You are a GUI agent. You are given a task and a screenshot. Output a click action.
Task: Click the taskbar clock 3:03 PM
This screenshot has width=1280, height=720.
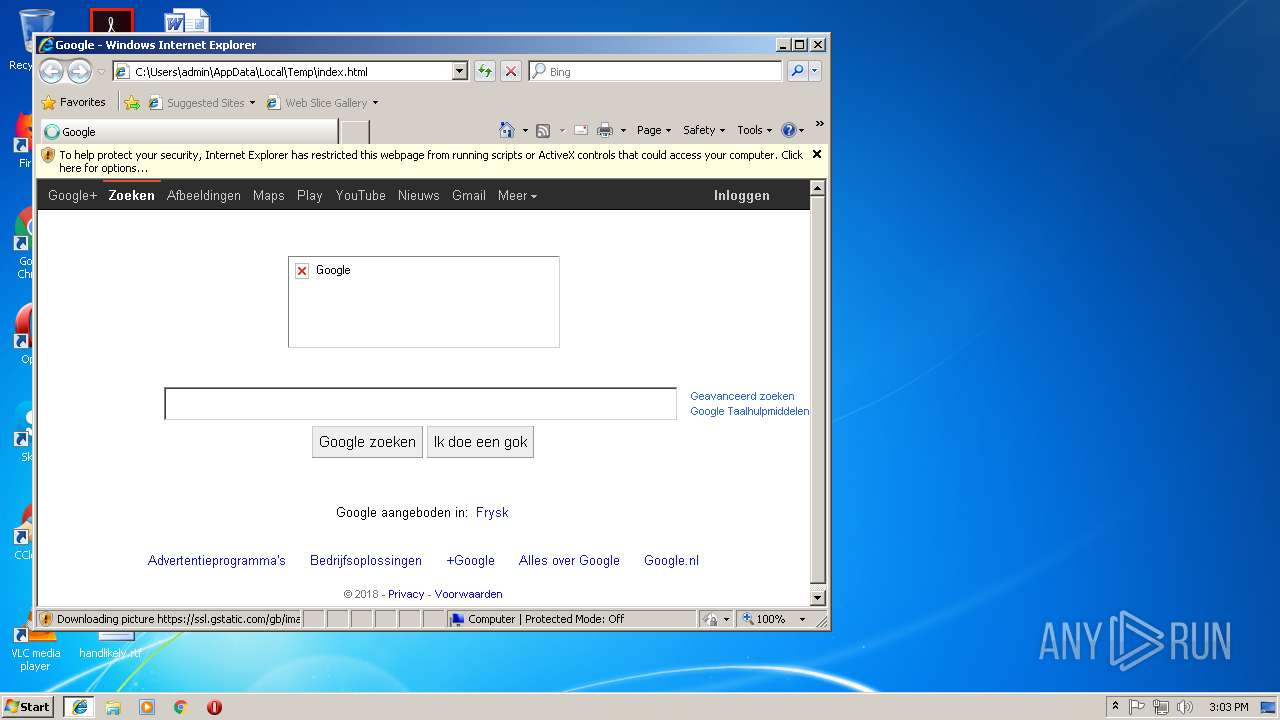(x=1228, y=707)
